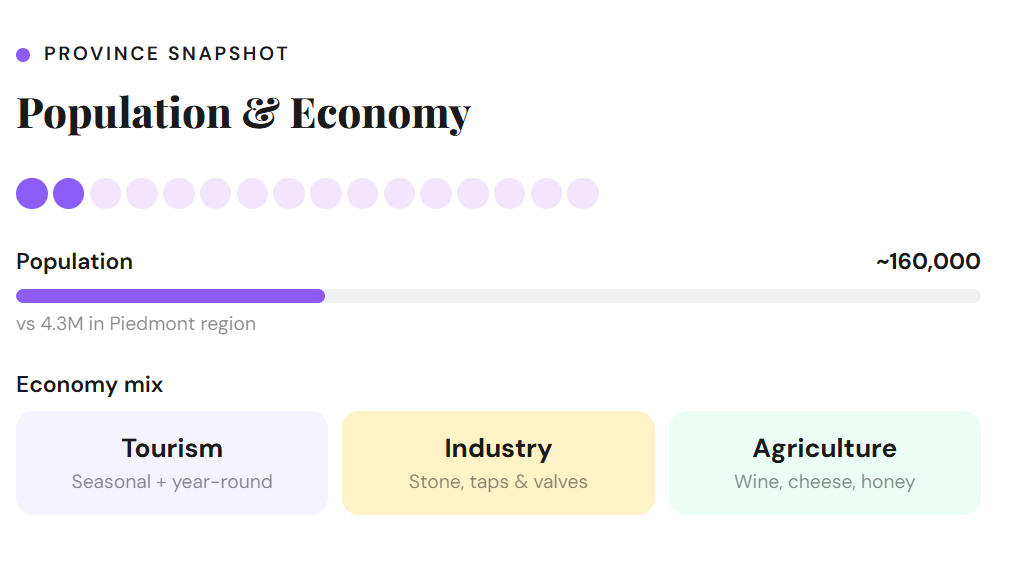Click the first light lavender dot
The width and height of the screenshot is (1017, 583).
[105, 193]
